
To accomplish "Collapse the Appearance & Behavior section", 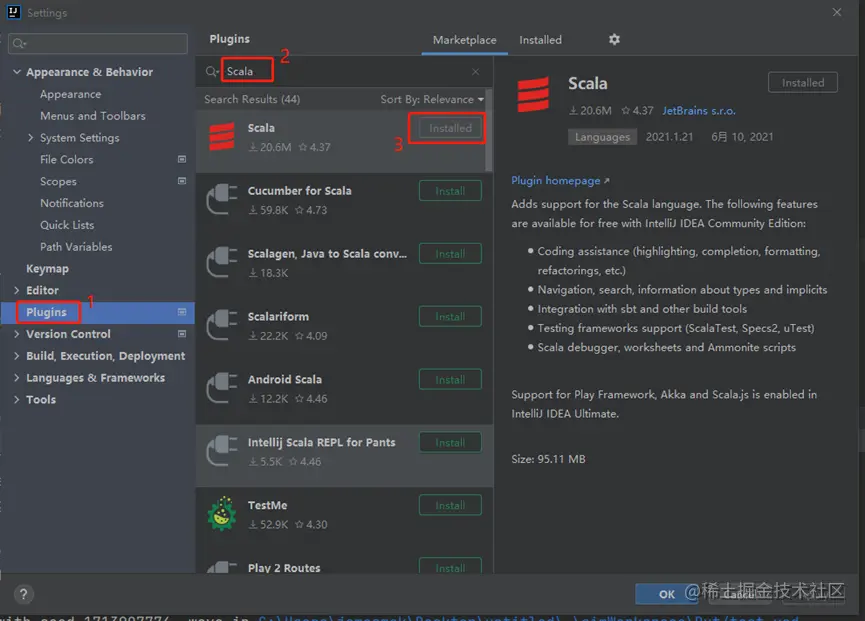I will coord(17,72).
